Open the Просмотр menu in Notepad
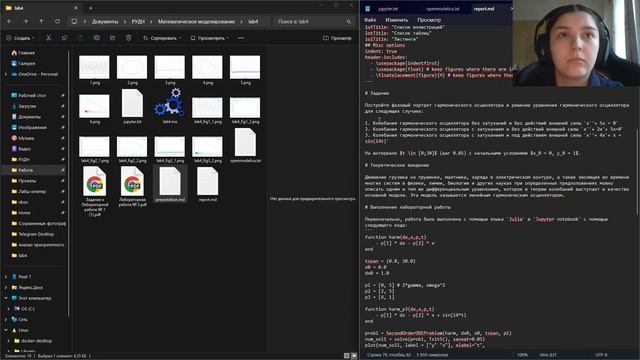The image size is (640, 360). (x=429, y=20)
